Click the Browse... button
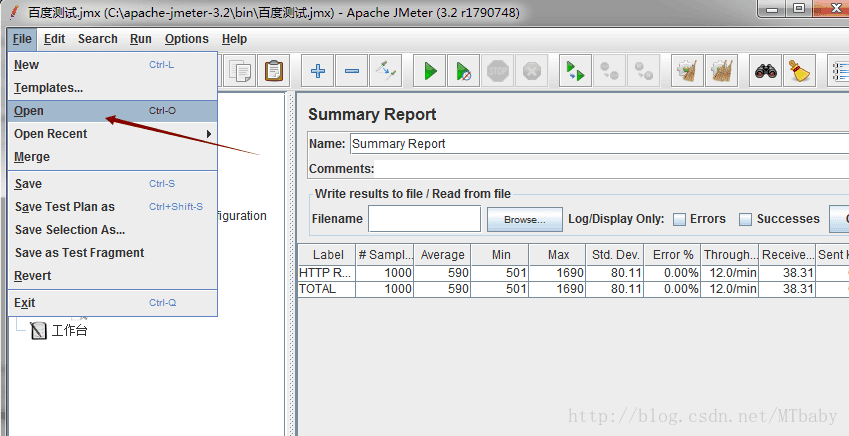Viewport: 849px width, 436px height. click(x=525, y=219)
